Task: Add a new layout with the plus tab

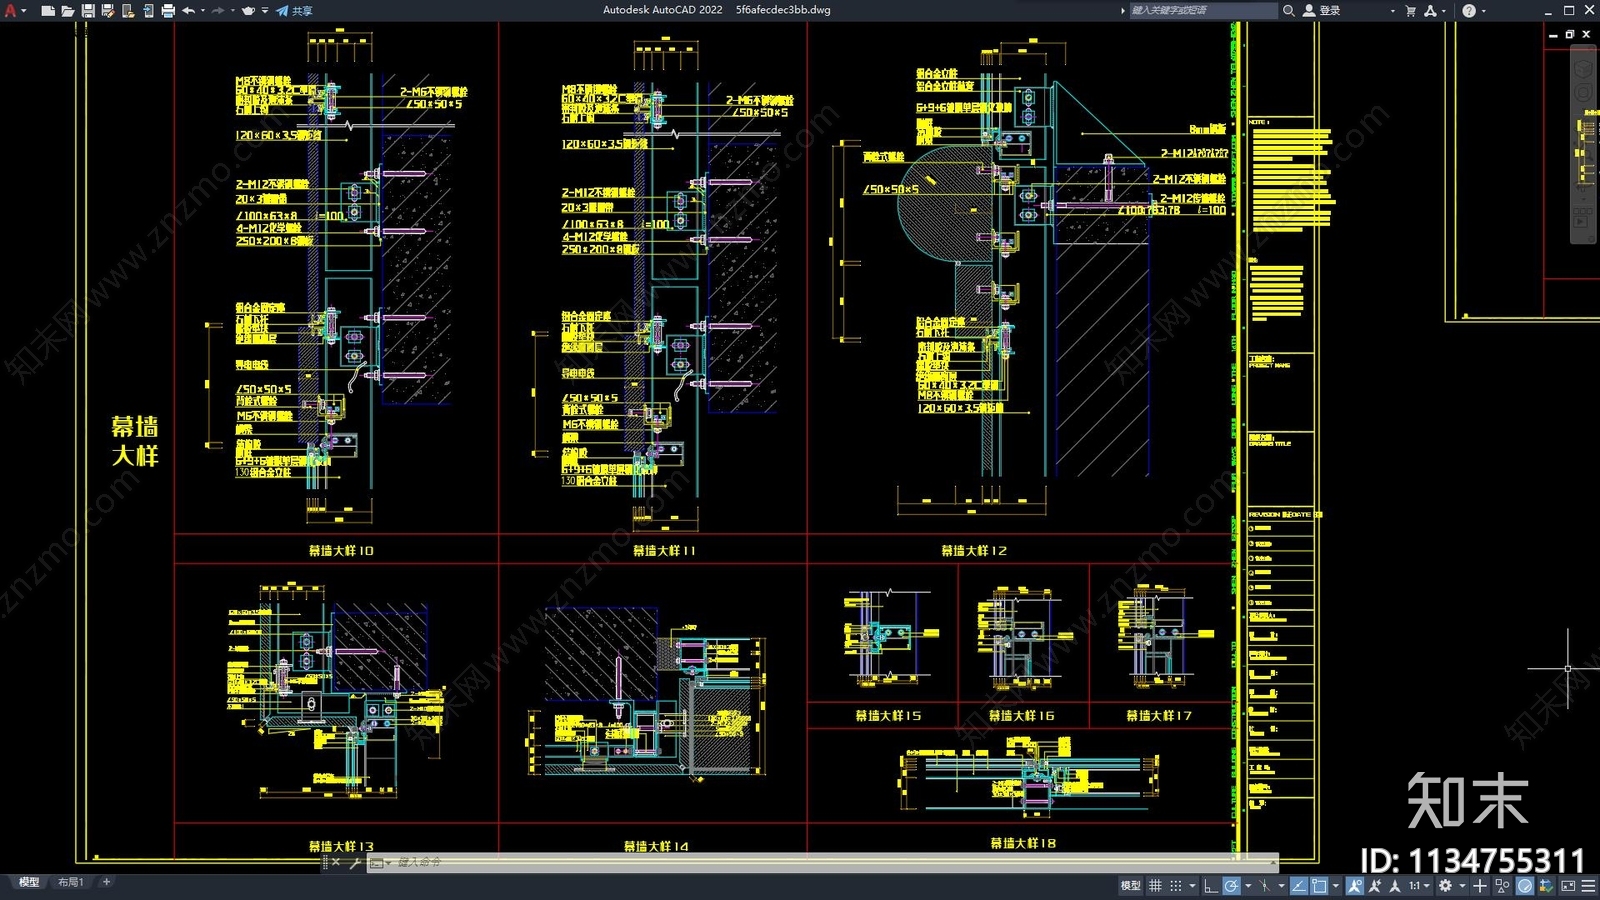Action: (106, 882)
